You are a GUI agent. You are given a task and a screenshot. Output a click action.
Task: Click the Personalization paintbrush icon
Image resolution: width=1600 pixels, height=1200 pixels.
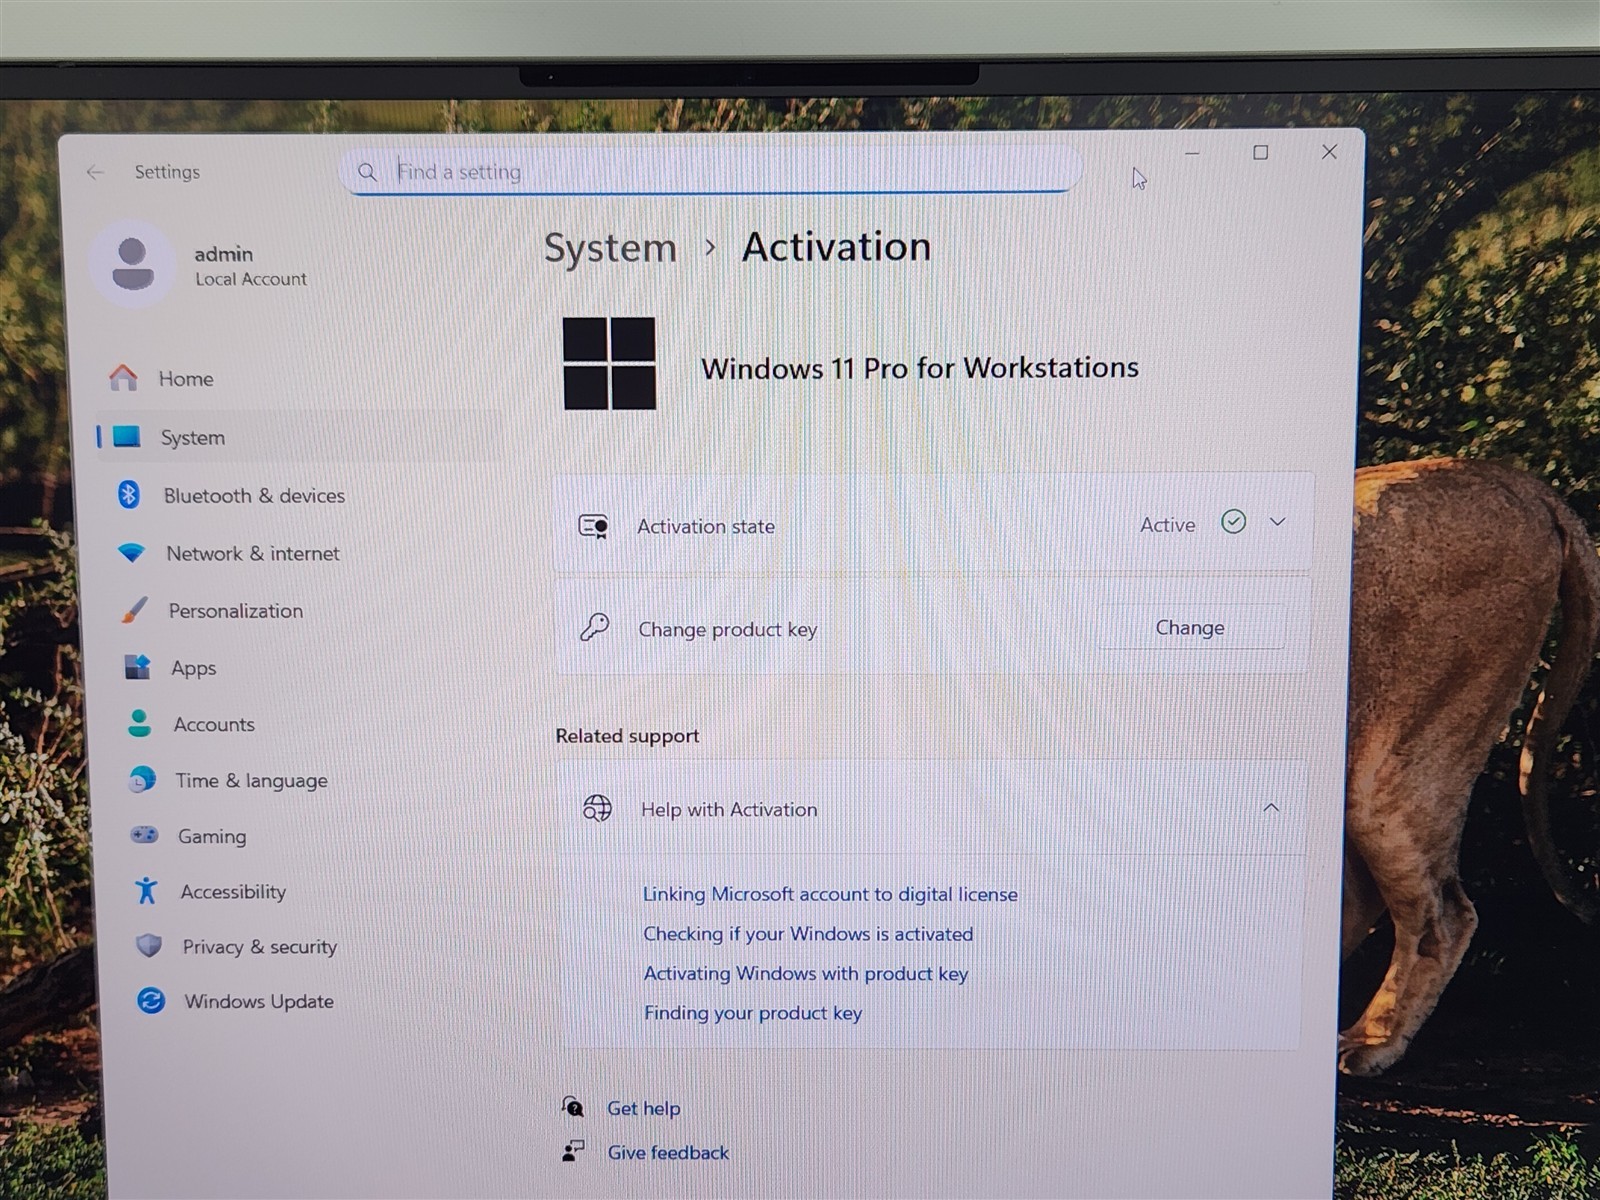[134, 610]
